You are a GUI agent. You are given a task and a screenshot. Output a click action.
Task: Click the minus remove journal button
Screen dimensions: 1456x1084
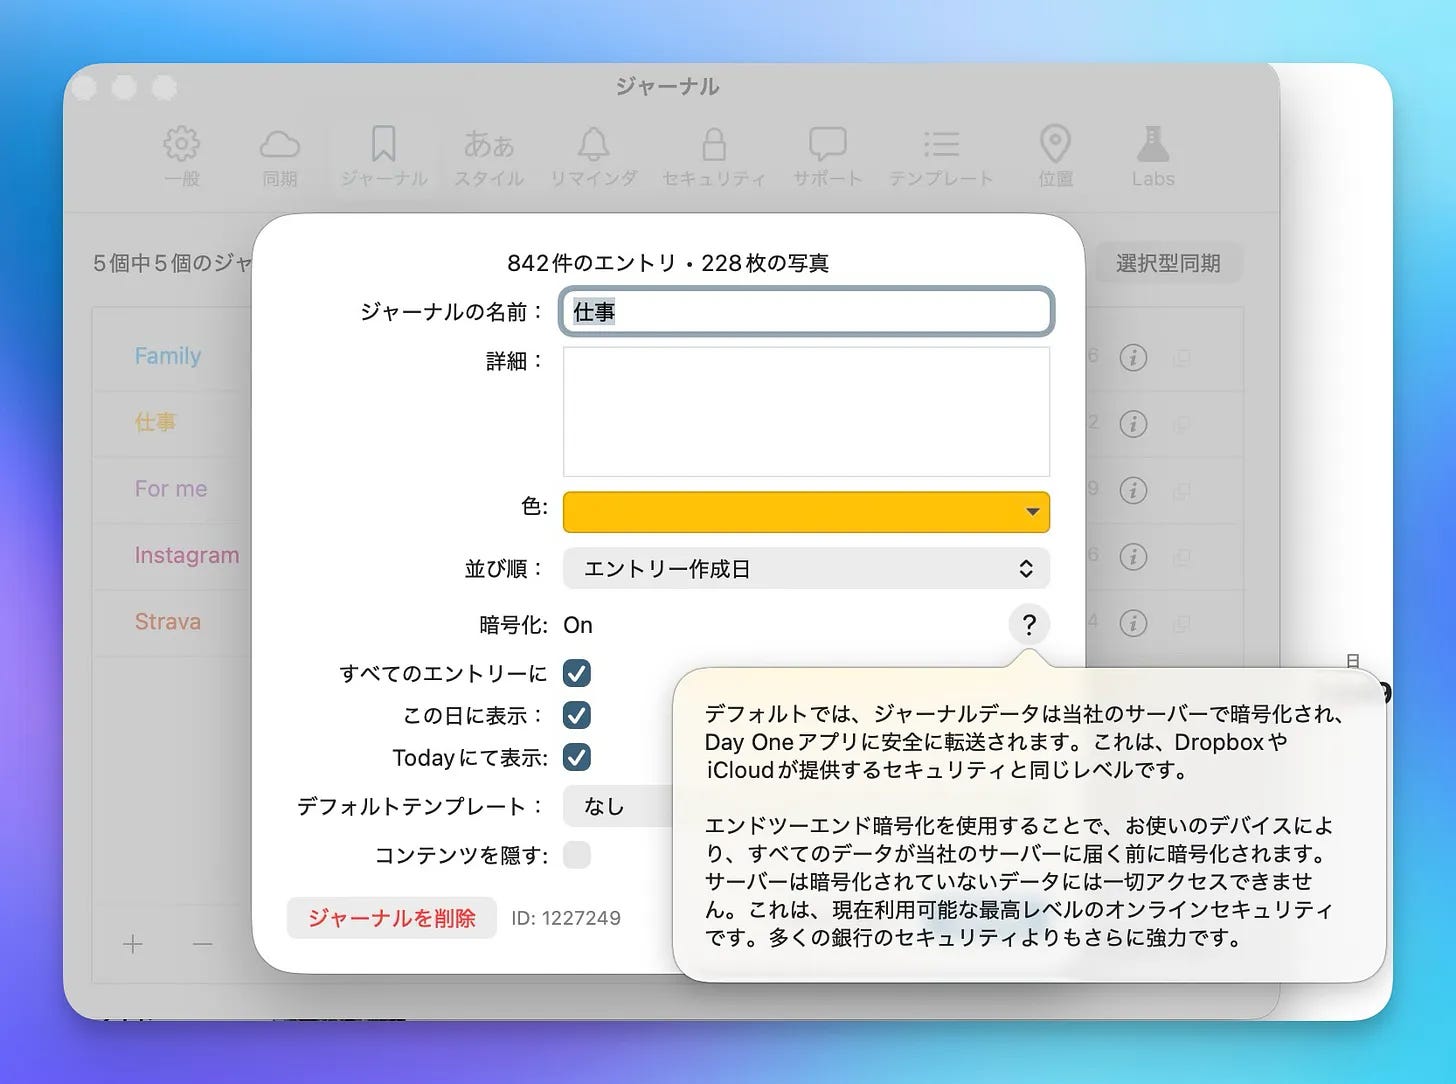click(203, 944)
